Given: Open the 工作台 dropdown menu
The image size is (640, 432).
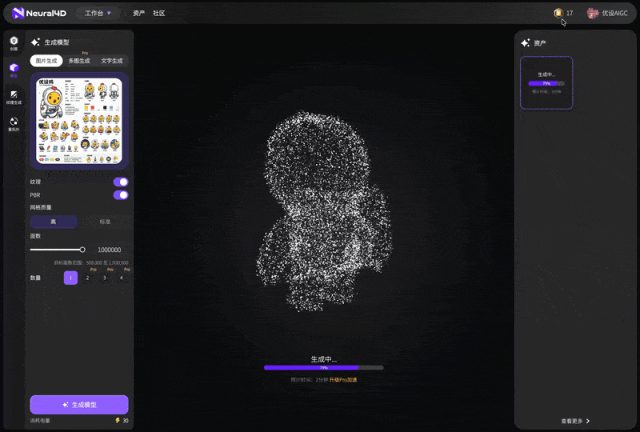Looking at the screenshot, I should 98,13.
